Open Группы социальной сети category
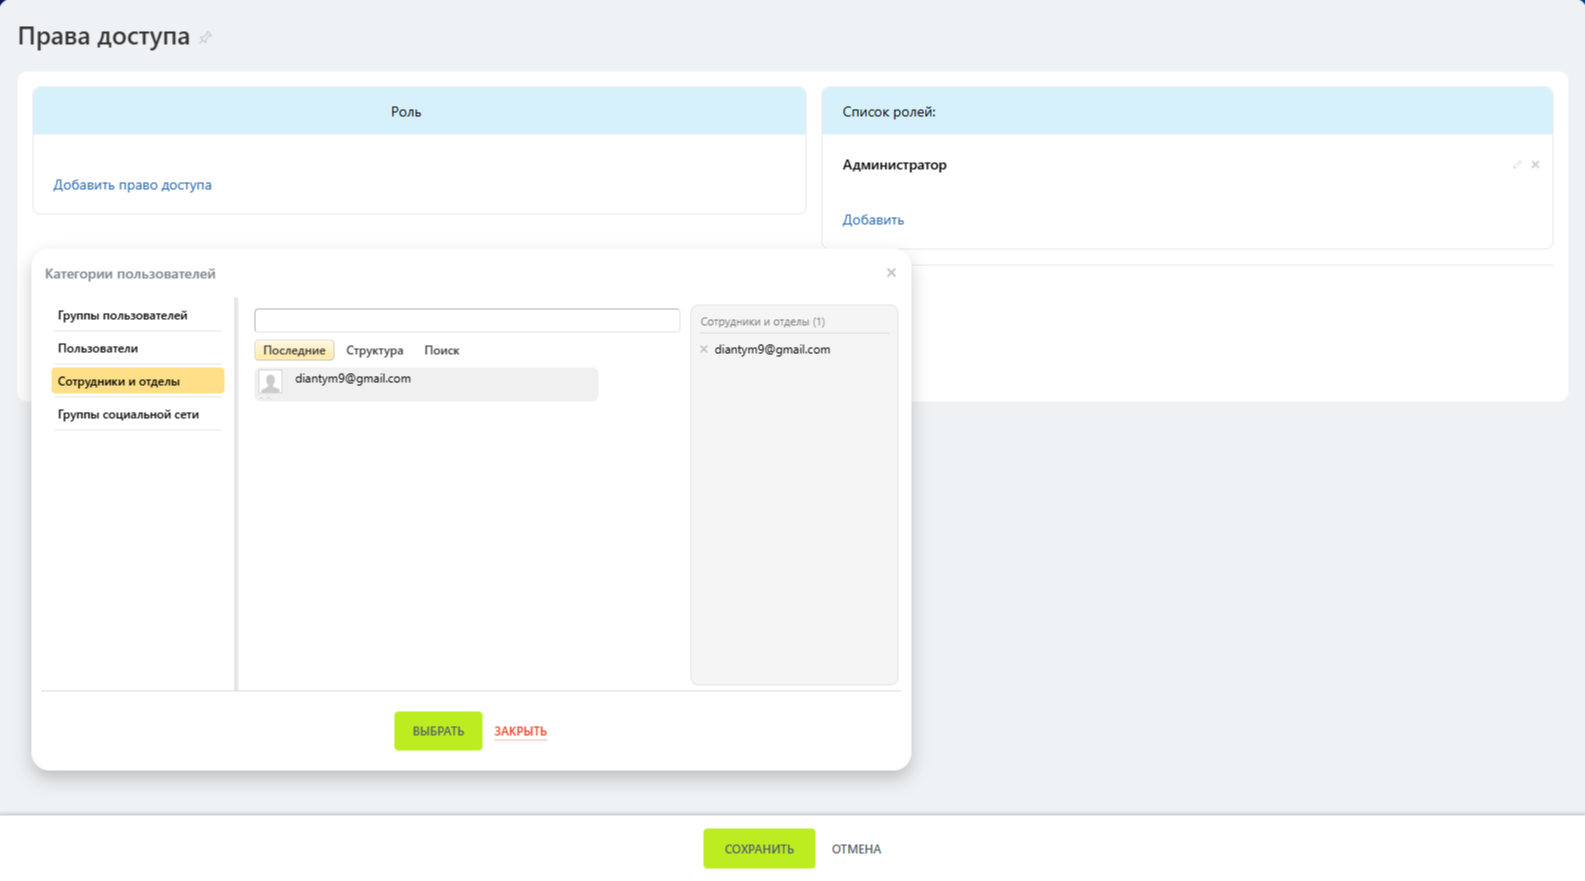Viewport: 1585px width, 881px height. coord(128,415)
